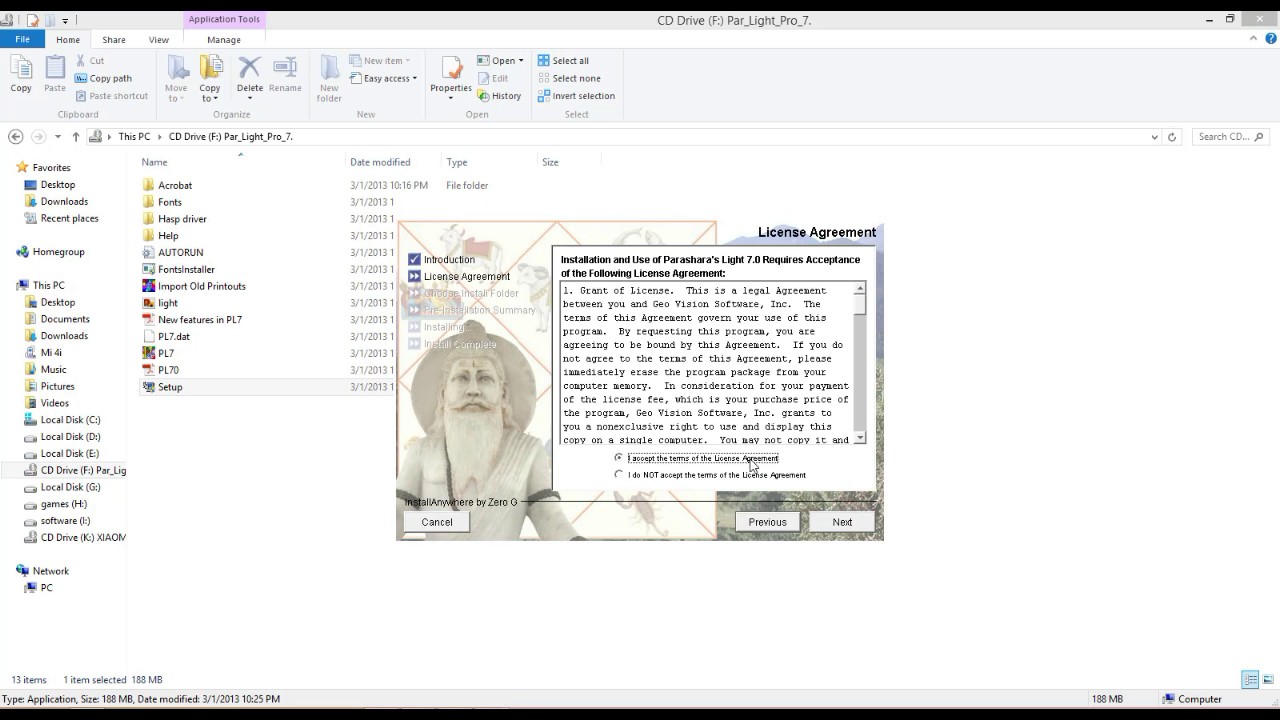The width and height of the screenshot is (1280, 720).
Task: Click Invert selection in ribbon
Action: click(x=576, y=96)
